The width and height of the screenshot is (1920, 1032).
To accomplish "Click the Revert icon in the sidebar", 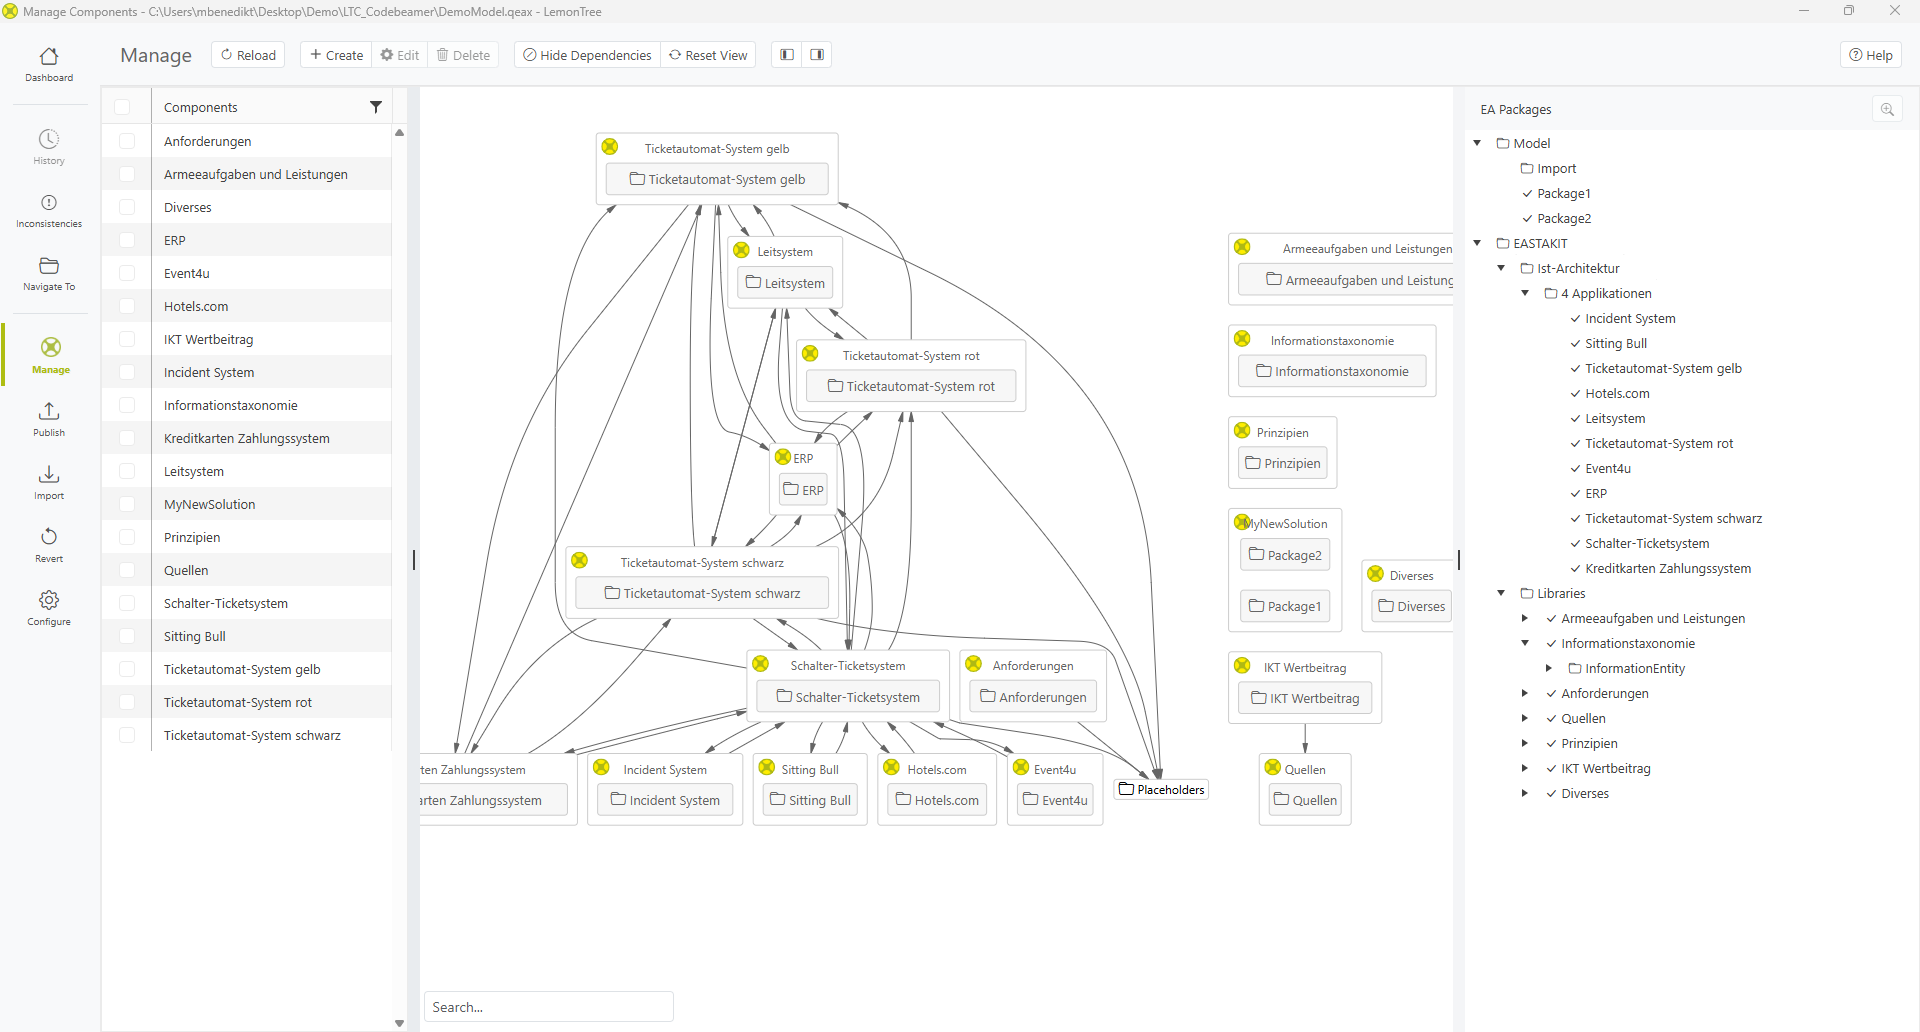I will (49, 545).
